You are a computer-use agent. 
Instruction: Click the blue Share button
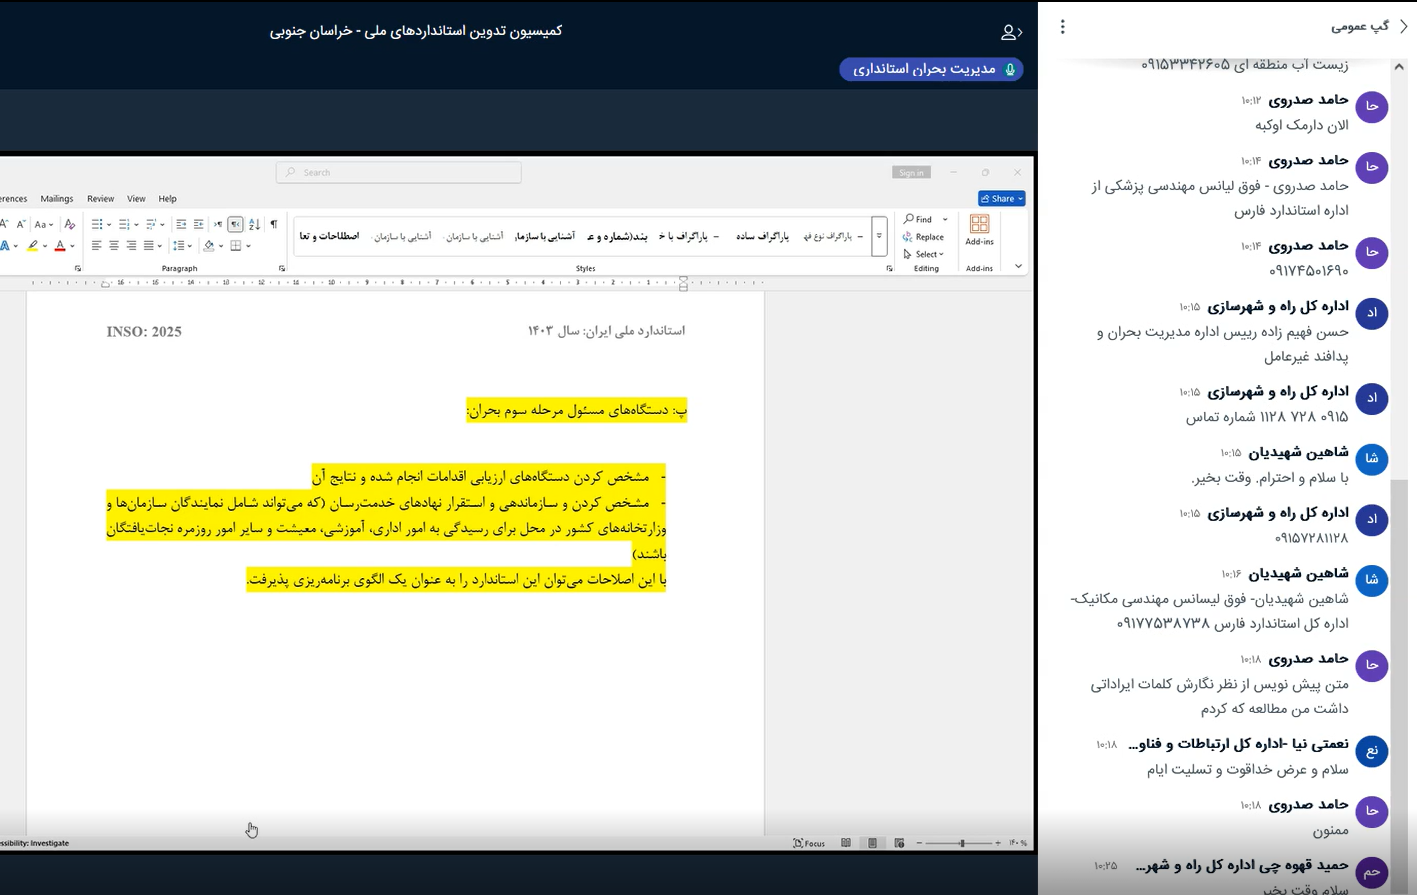pos(1000,198)
